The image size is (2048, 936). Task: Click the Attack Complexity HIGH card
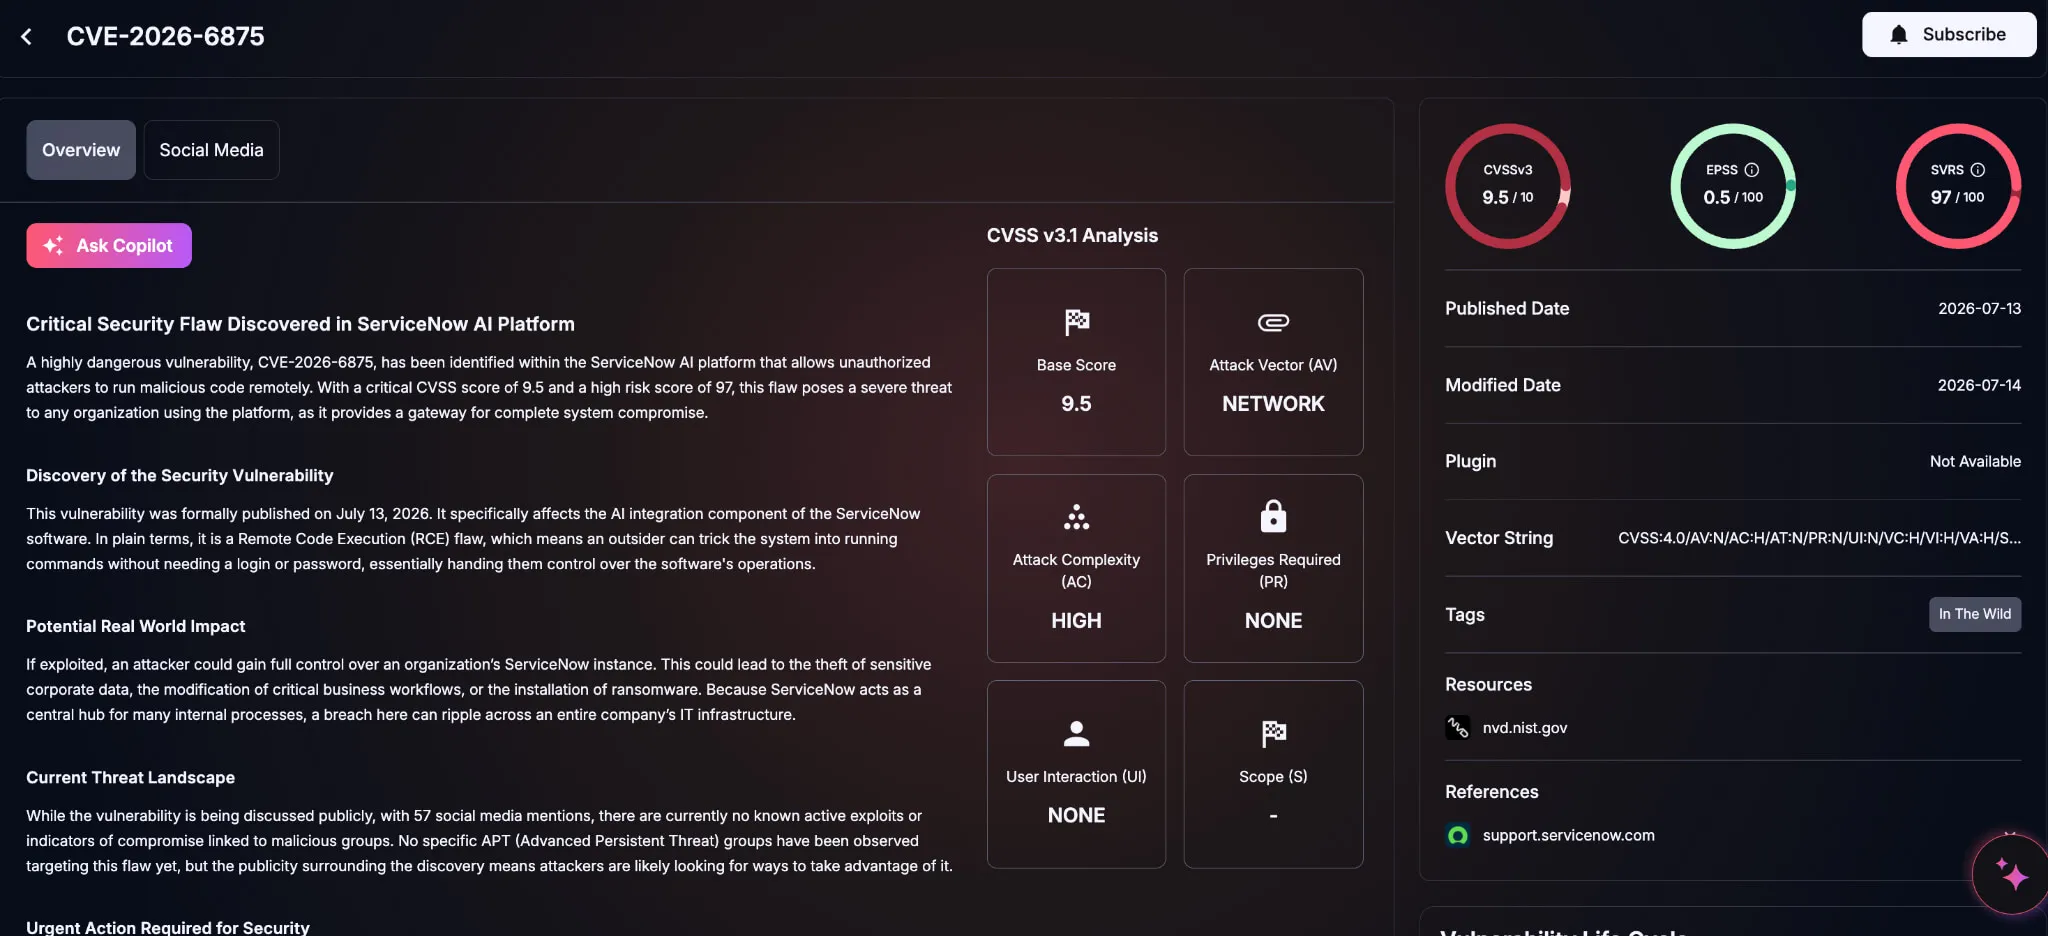tap(1076, 568)
